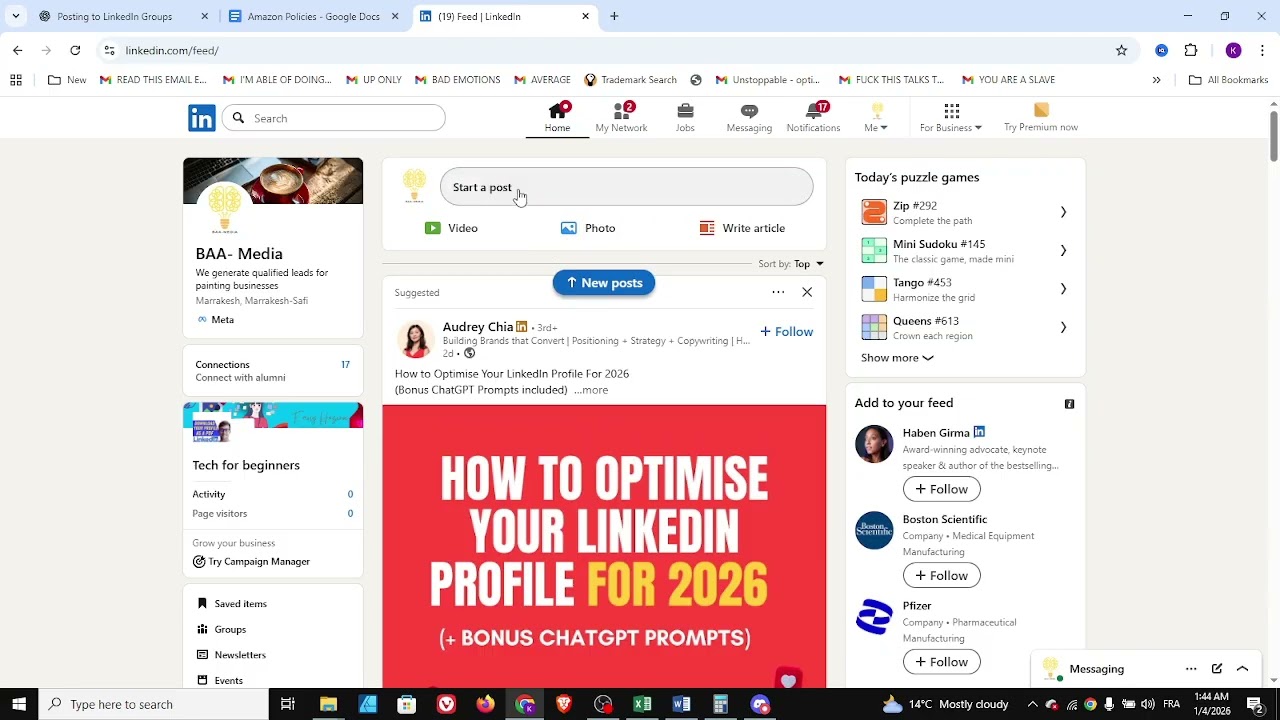Image resolution: width=1280 pixels, height=720 pixels.
Task: Open Trademark Search bookmark
Action: [630, 80]
